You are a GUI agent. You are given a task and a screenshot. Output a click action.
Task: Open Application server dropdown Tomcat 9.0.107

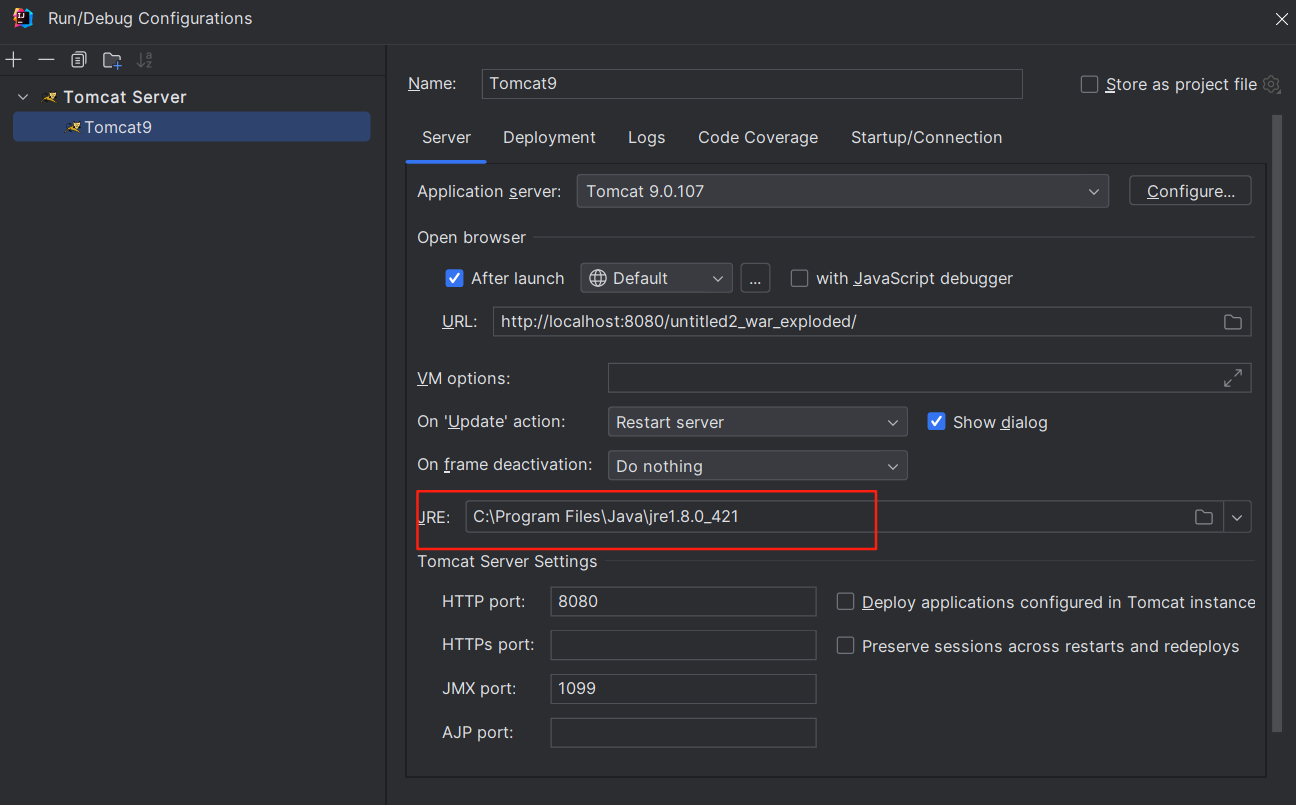click(842, 191)
